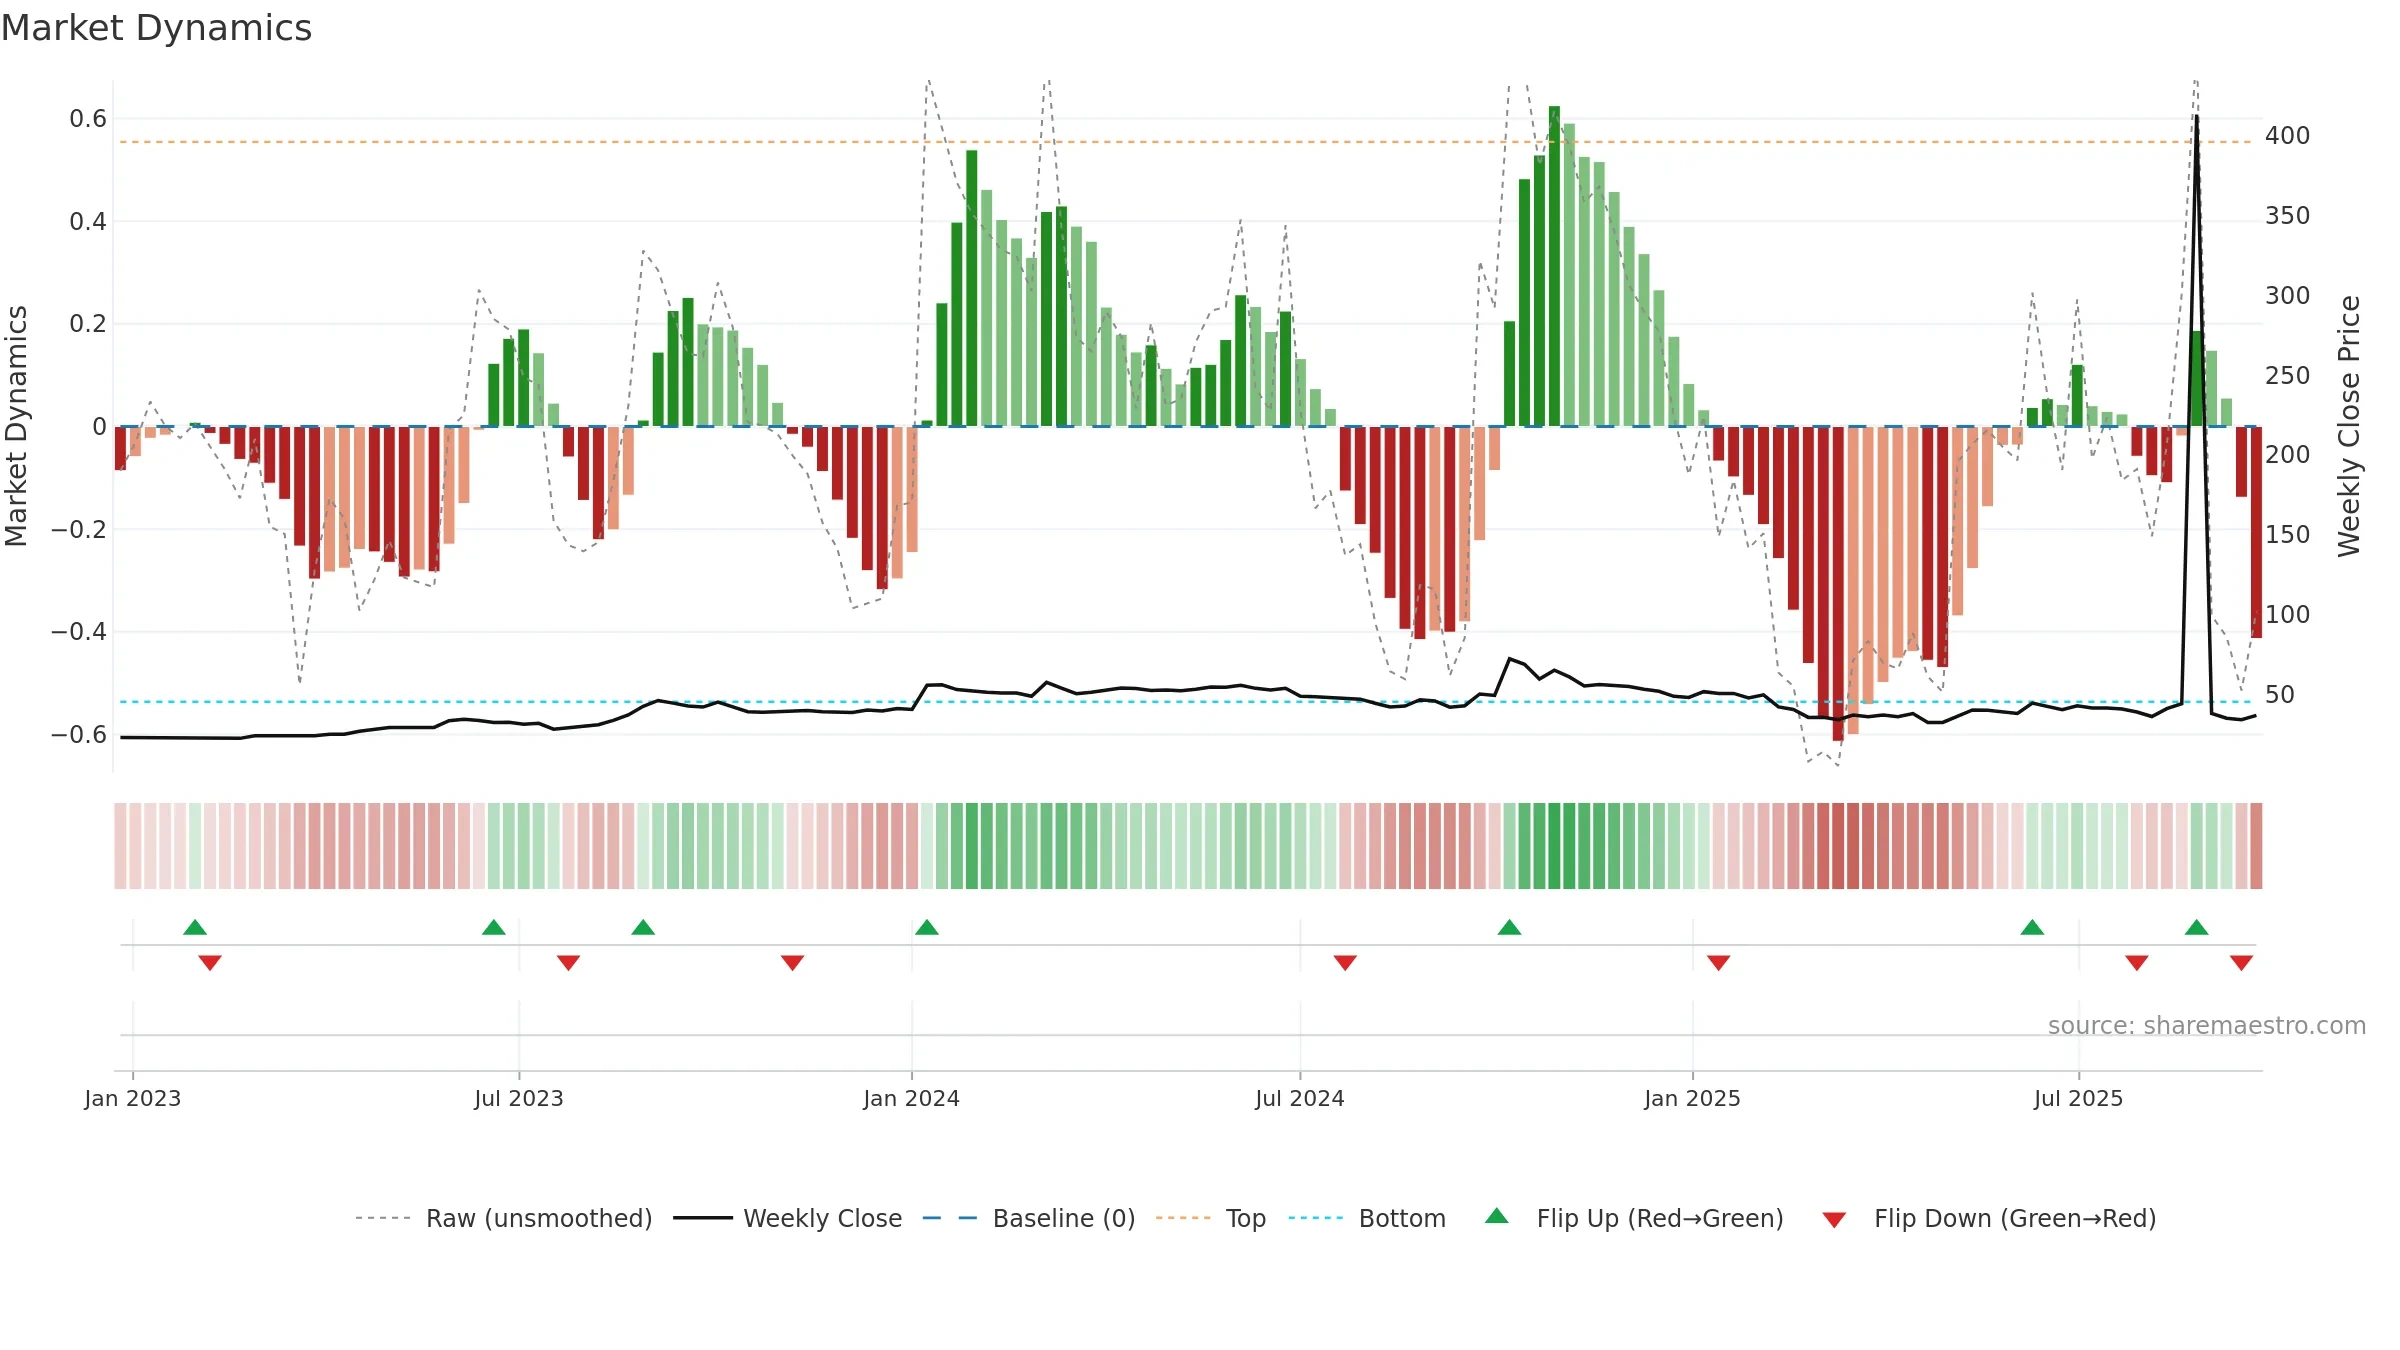Image resolution: width=2400 pixels, height=1350 pixels.
Task: Toggle Flip Down (Green→Red) legend entry
Action: pos(1988,1218)
